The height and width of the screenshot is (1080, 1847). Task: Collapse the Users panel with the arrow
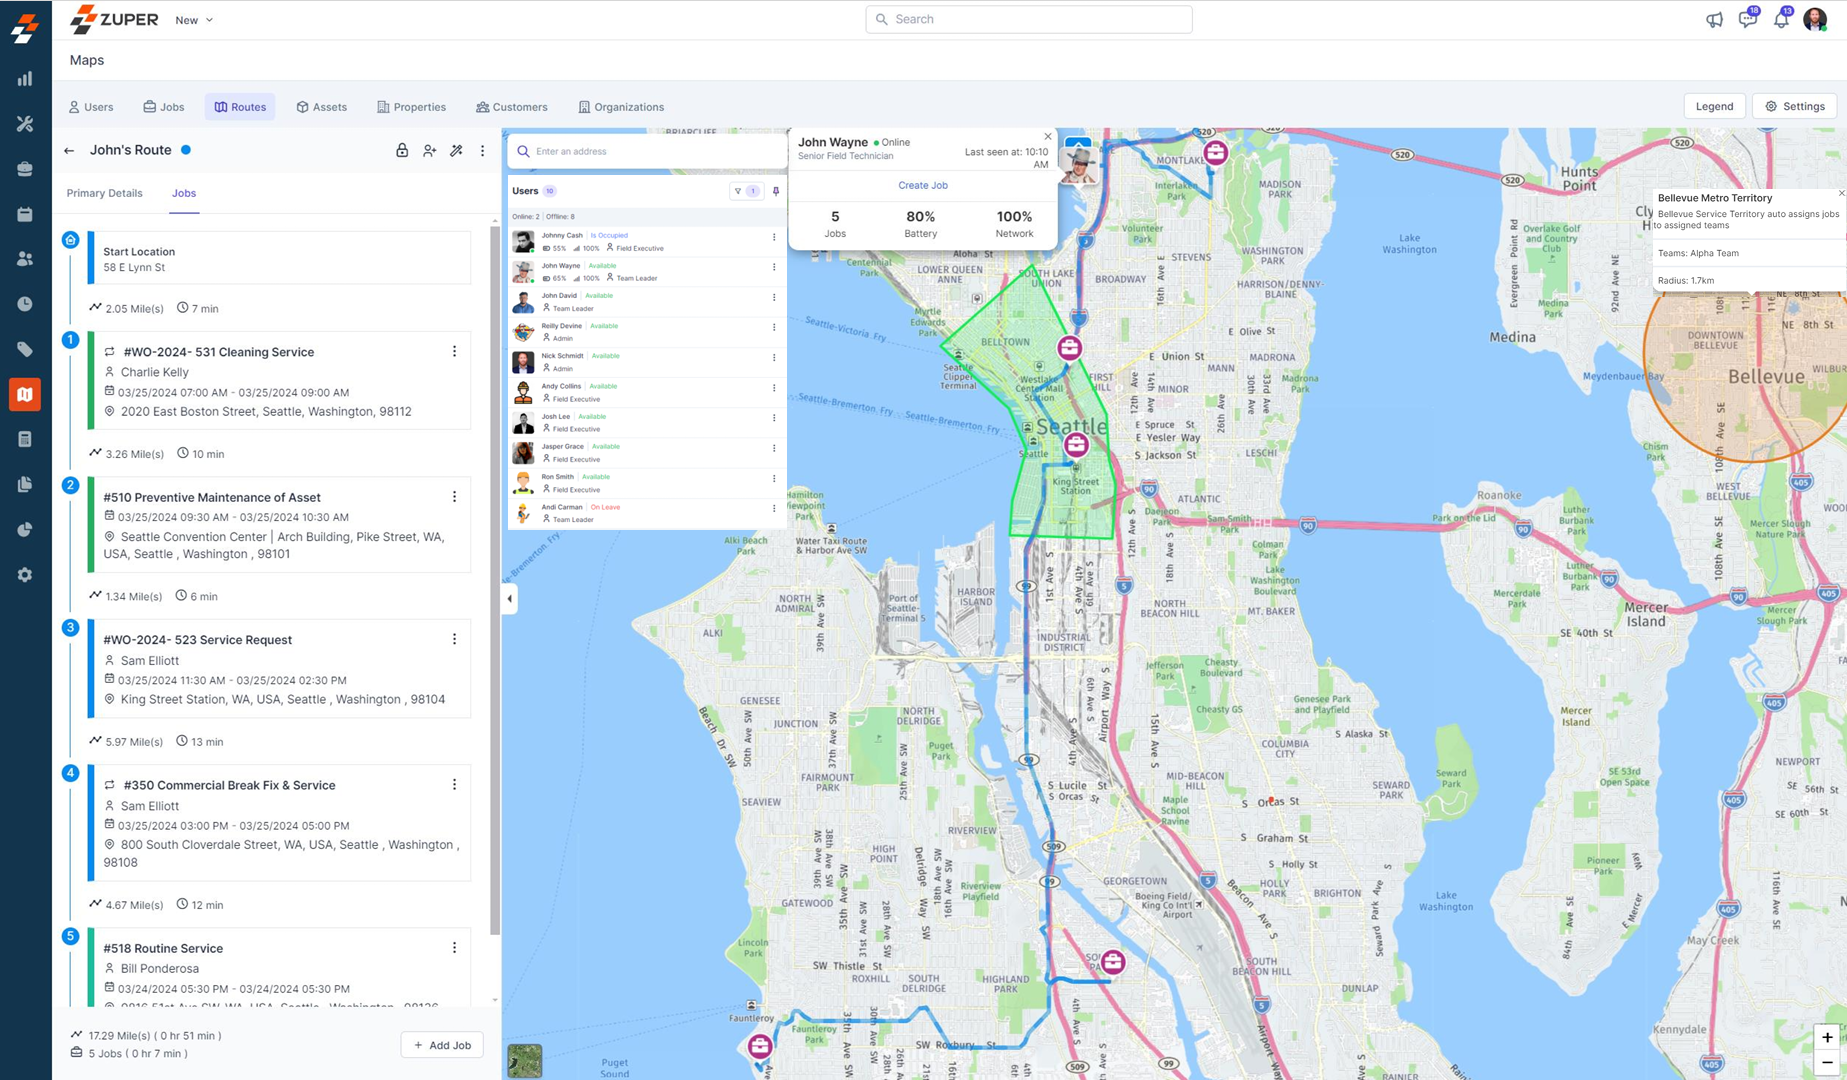(x=509, y=599)
